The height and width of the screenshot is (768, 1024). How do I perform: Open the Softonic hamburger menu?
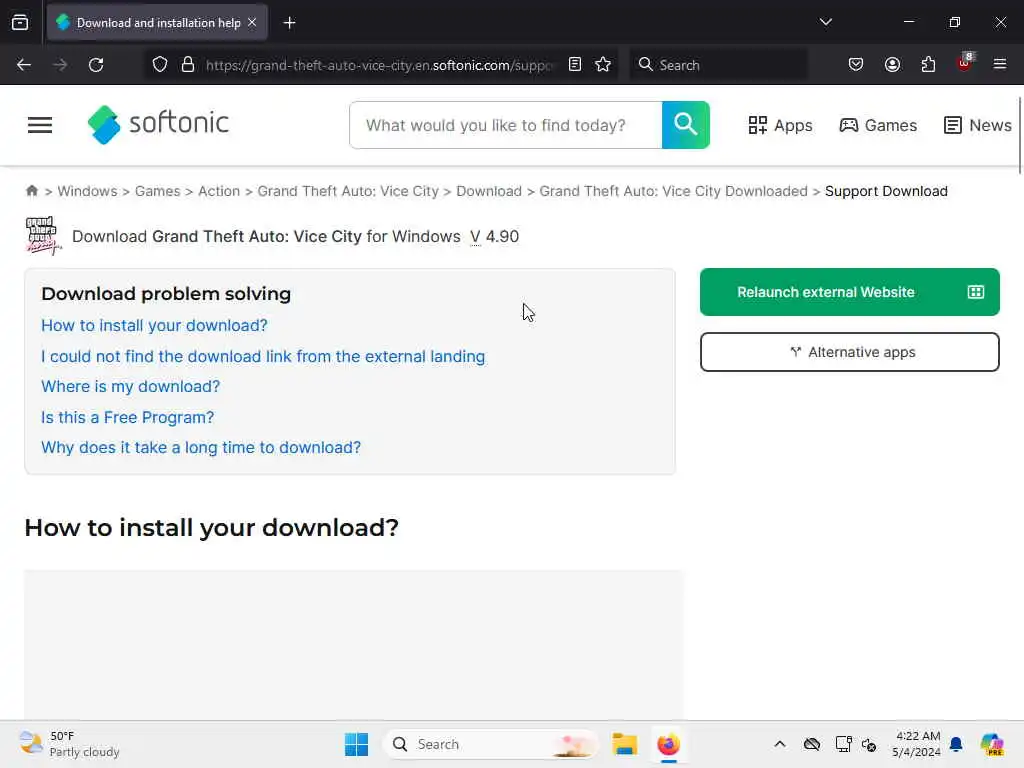40,125
